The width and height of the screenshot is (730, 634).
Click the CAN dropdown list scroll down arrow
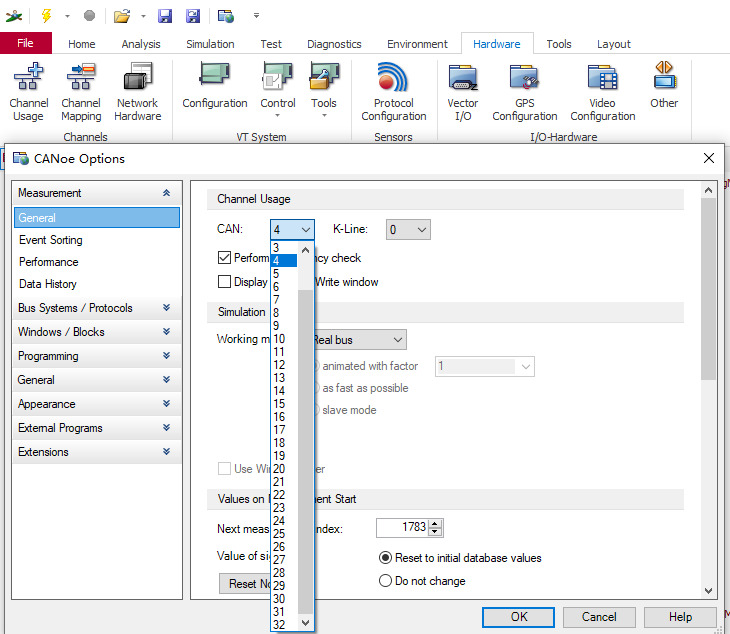[305, 622]
